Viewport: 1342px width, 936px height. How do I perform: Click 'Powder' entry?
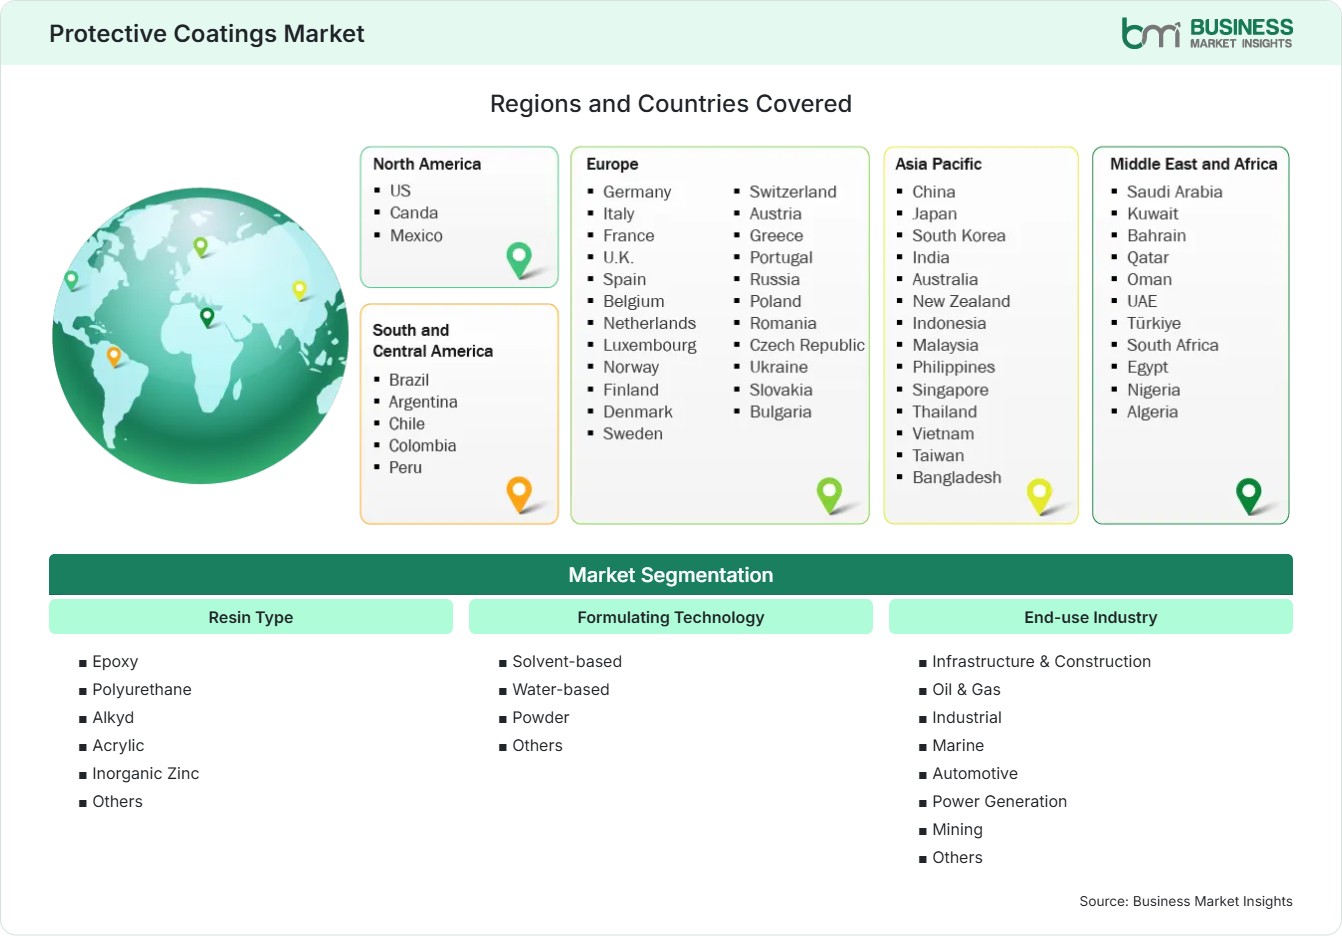pos(541,718)
